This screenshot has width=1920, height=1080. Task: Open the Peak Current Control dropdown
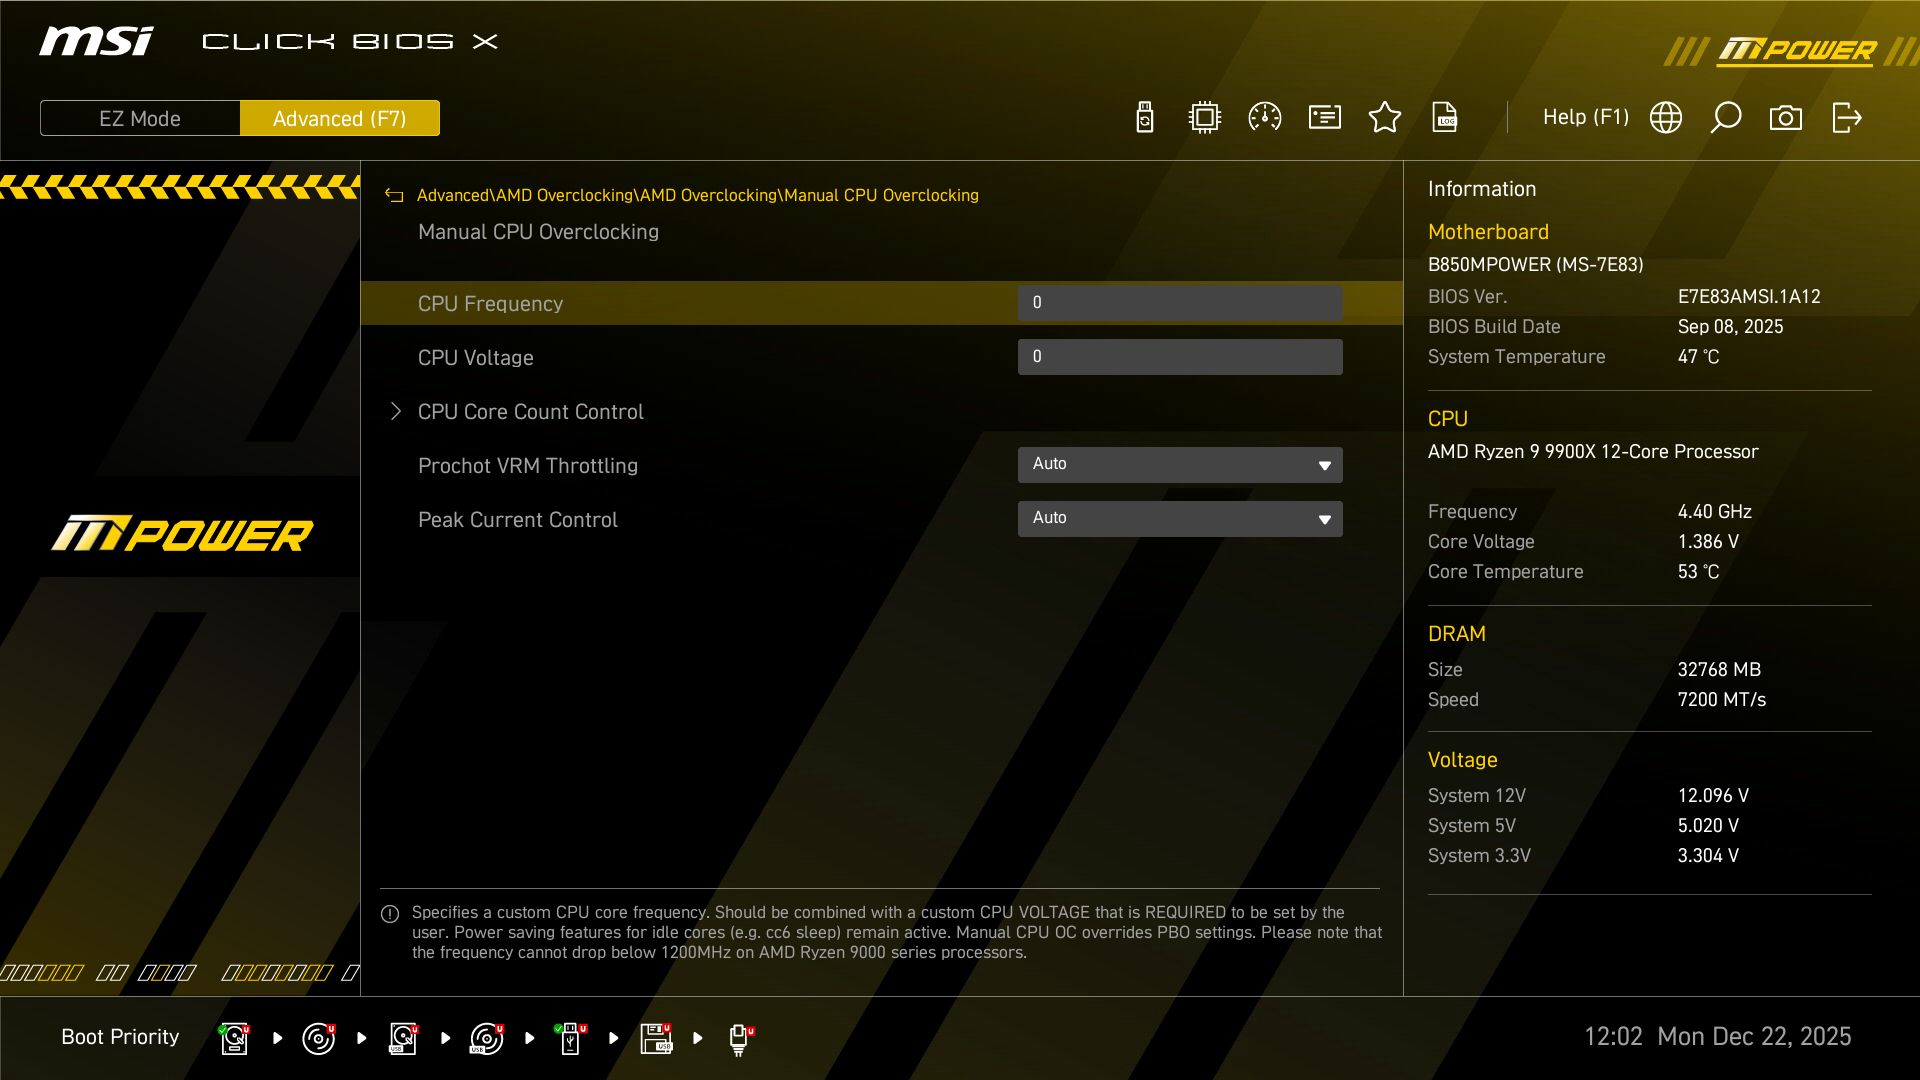[1180, 518]
